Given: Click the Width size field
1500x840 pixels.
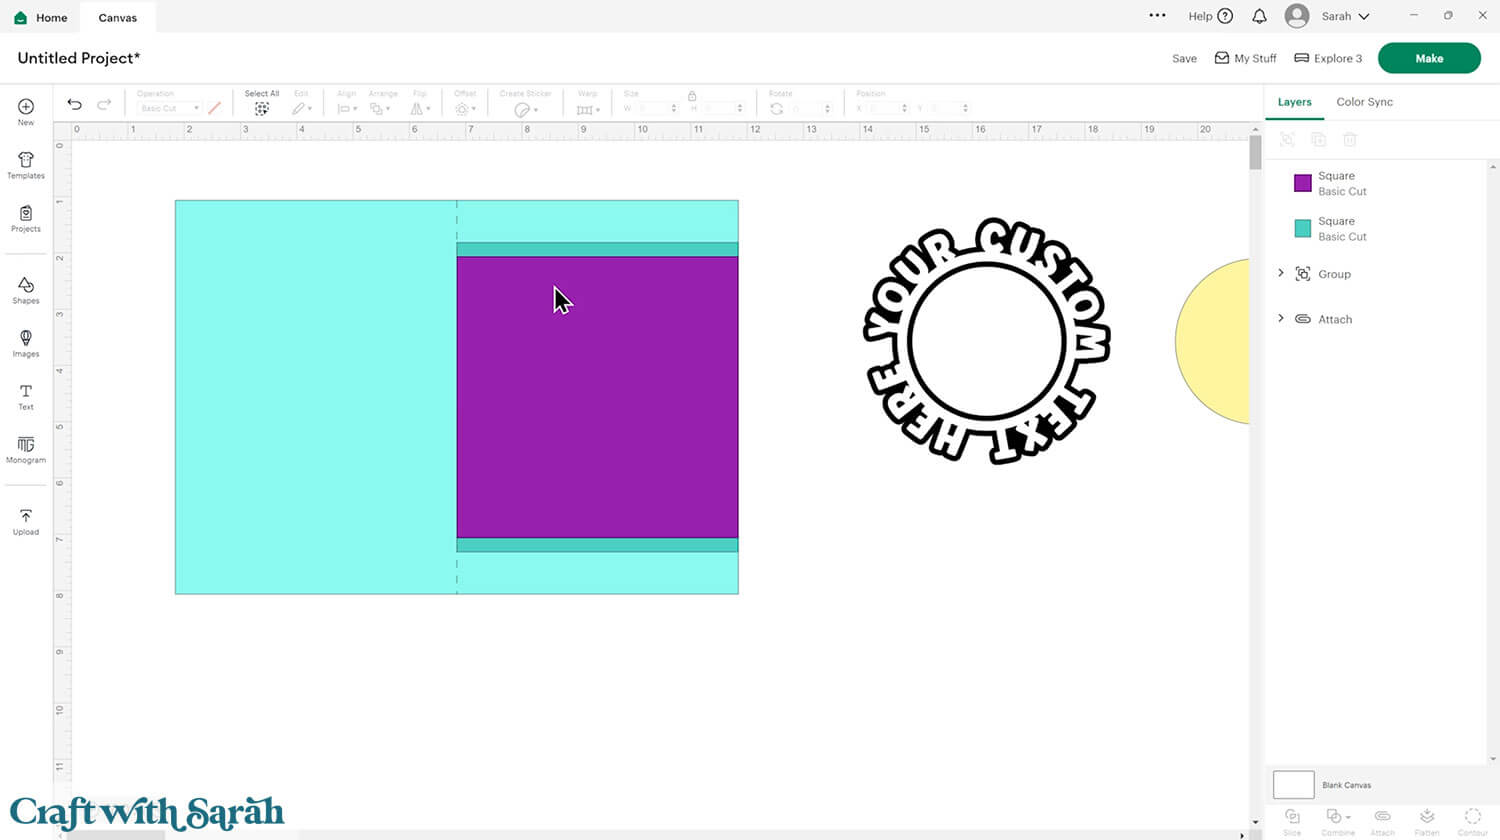Looking at the screenshot, I should [x=656, y=108].
